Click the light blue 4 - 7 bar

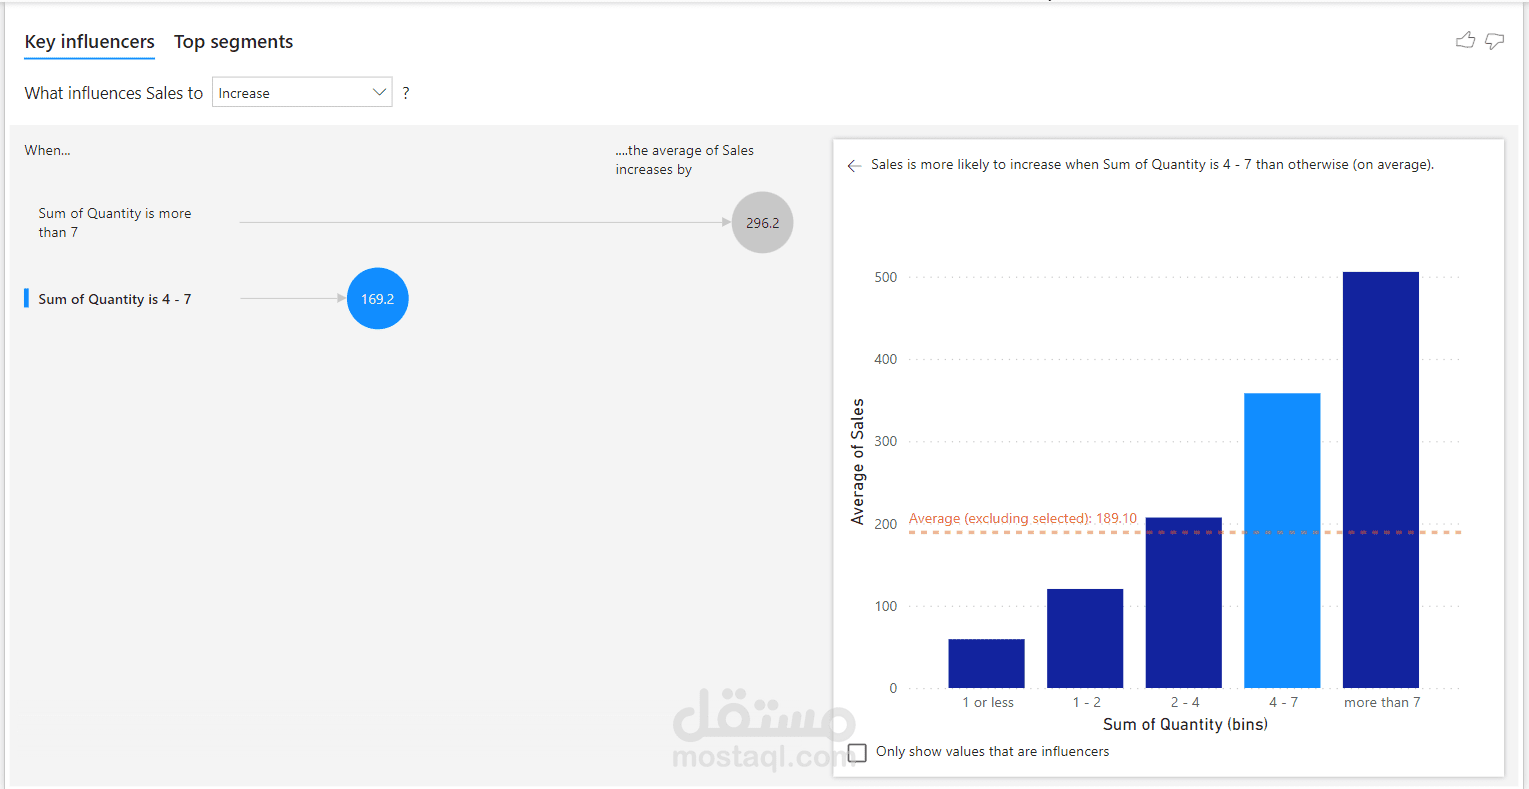click(1282, 540)
